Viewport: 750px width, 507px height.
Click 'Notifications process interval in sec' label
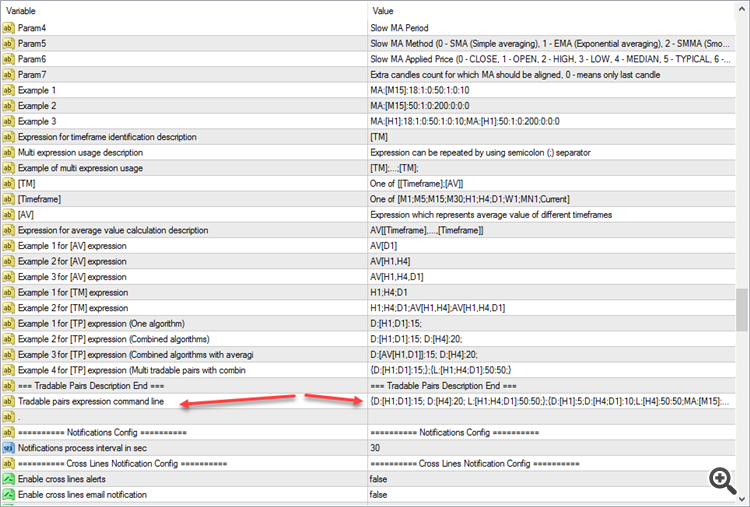tap(82, 448)
